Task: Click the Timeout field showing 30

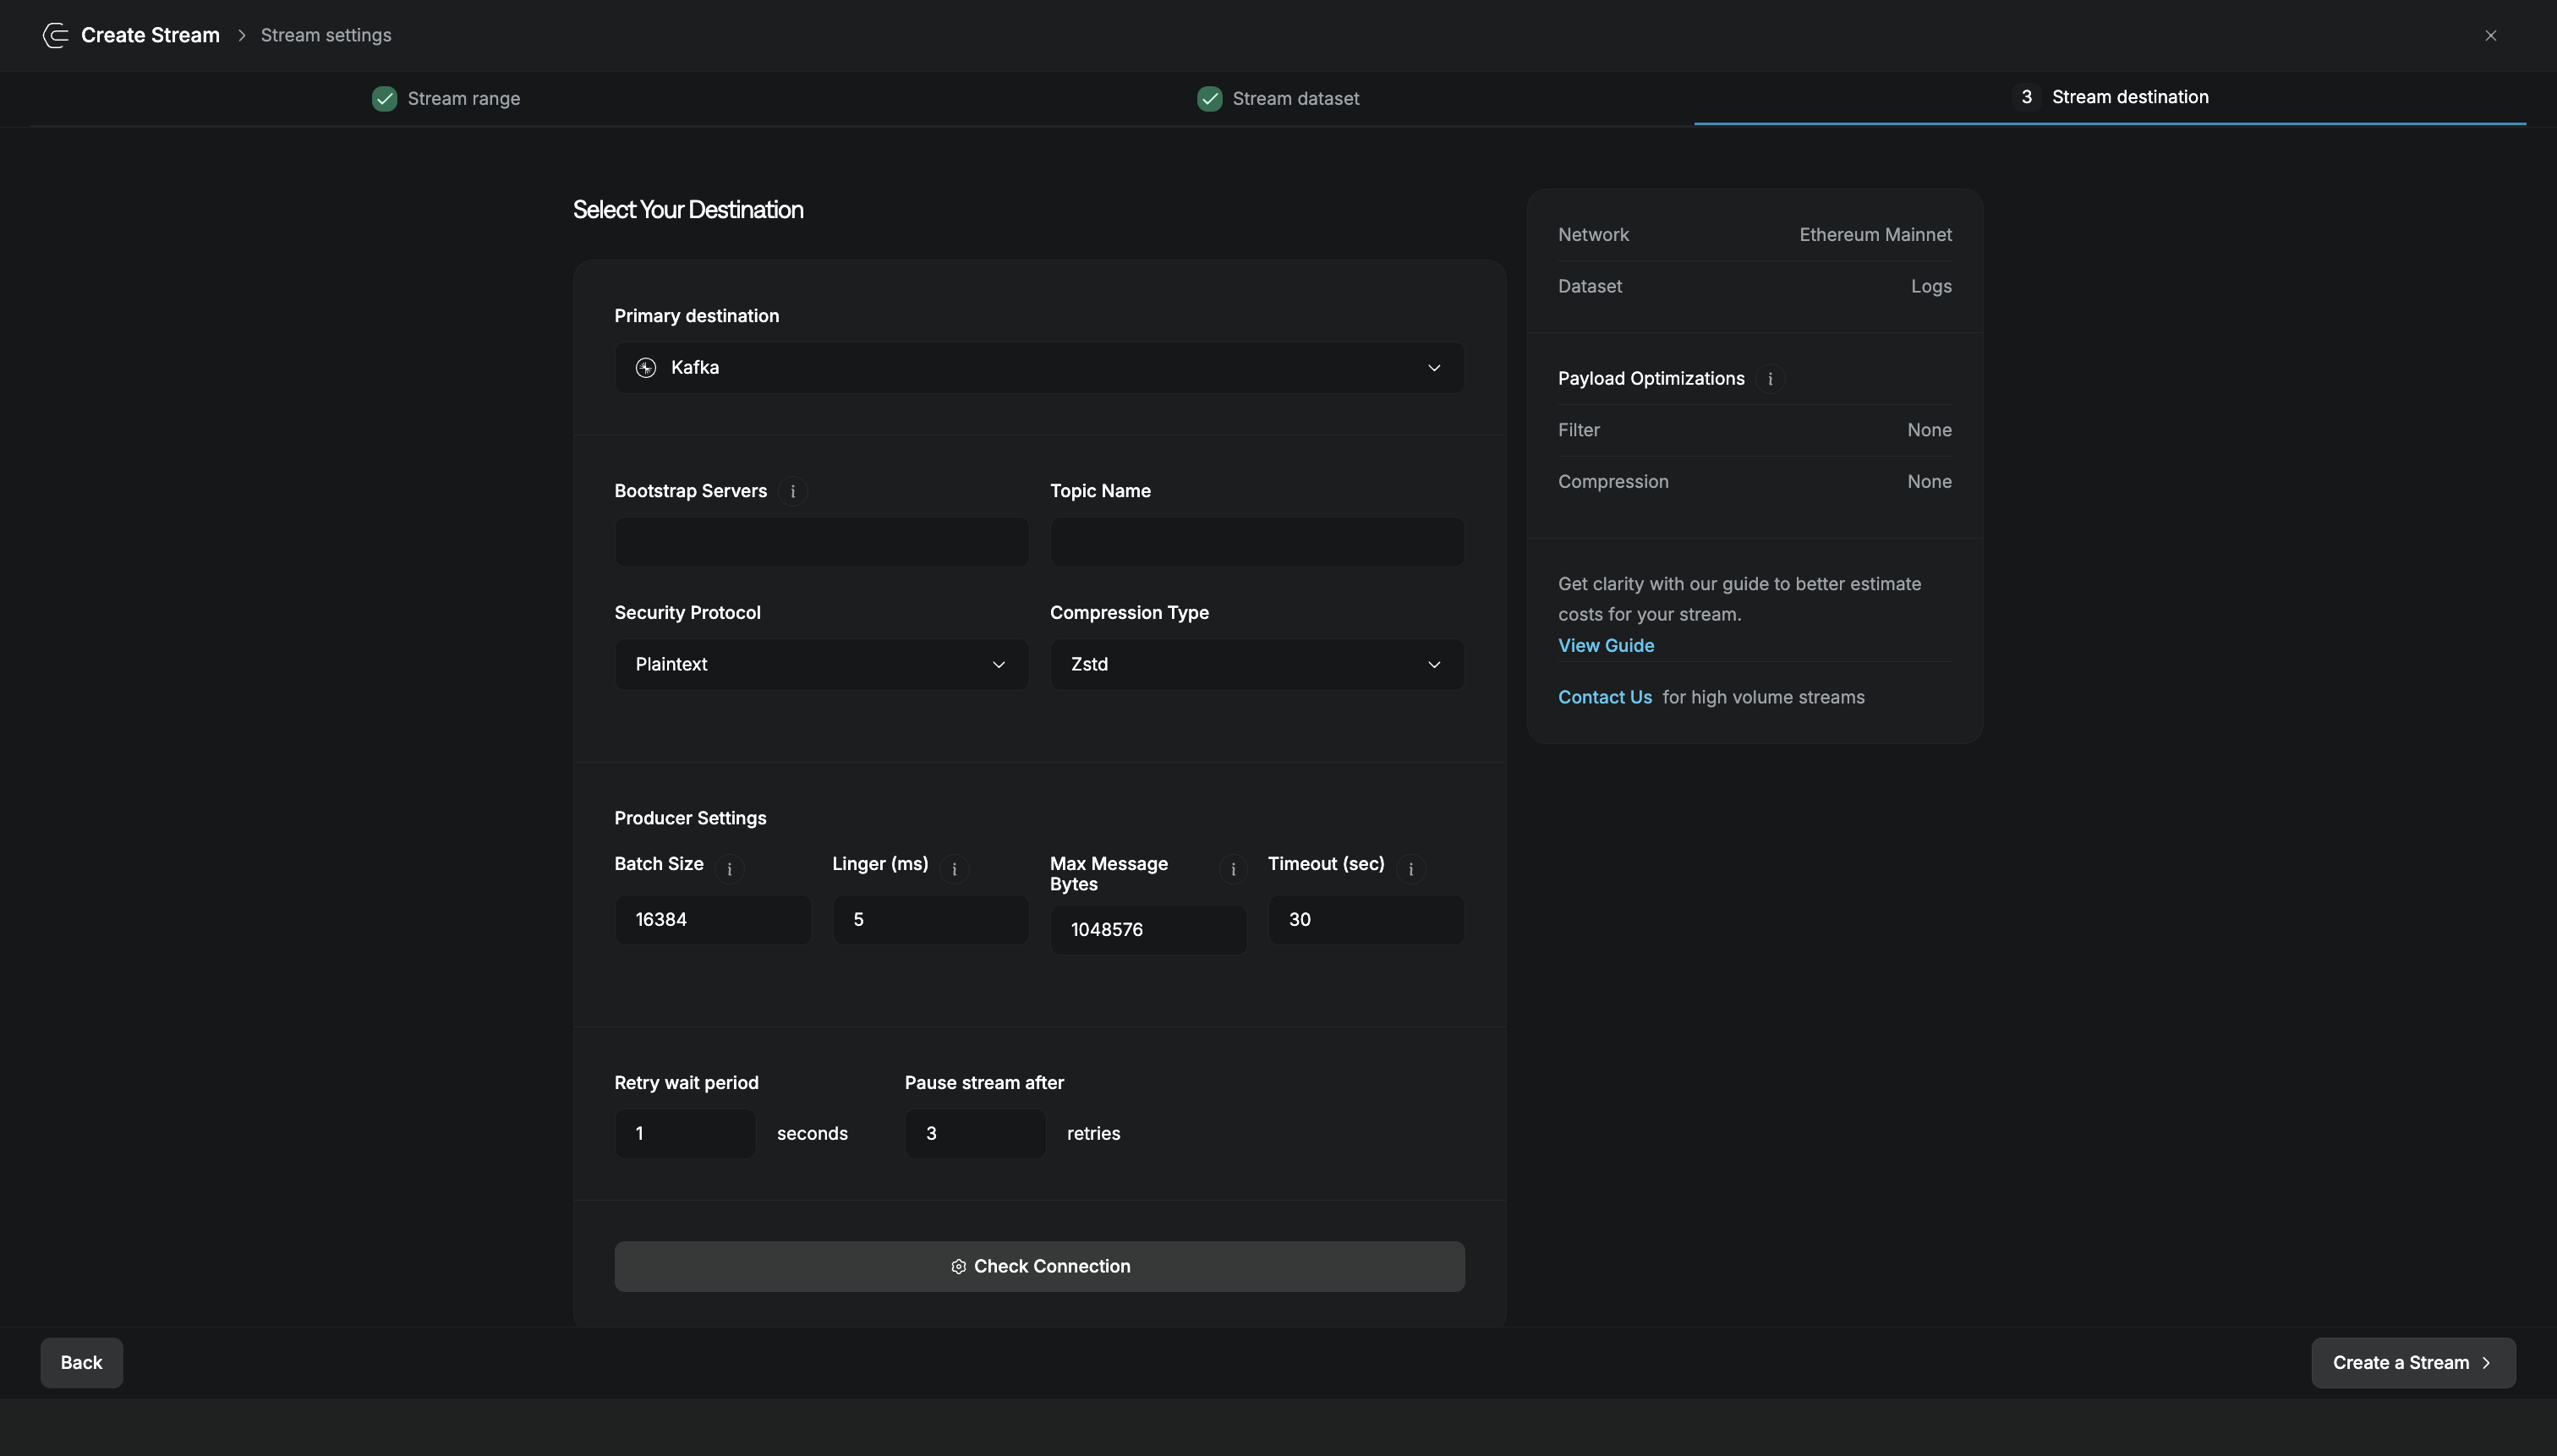Action: click(x=1366, y=919)
